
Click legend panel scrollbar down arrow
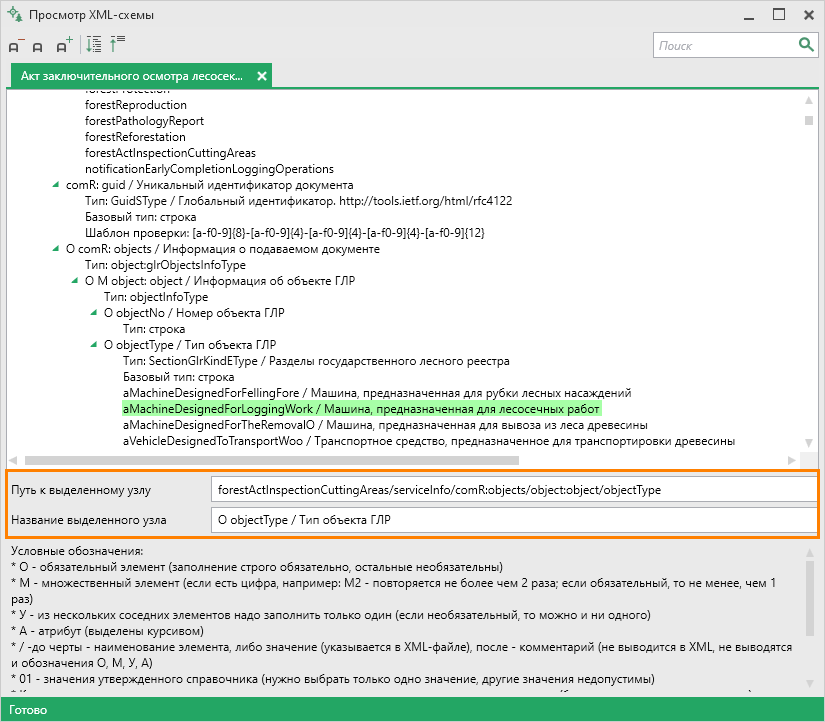810,684
